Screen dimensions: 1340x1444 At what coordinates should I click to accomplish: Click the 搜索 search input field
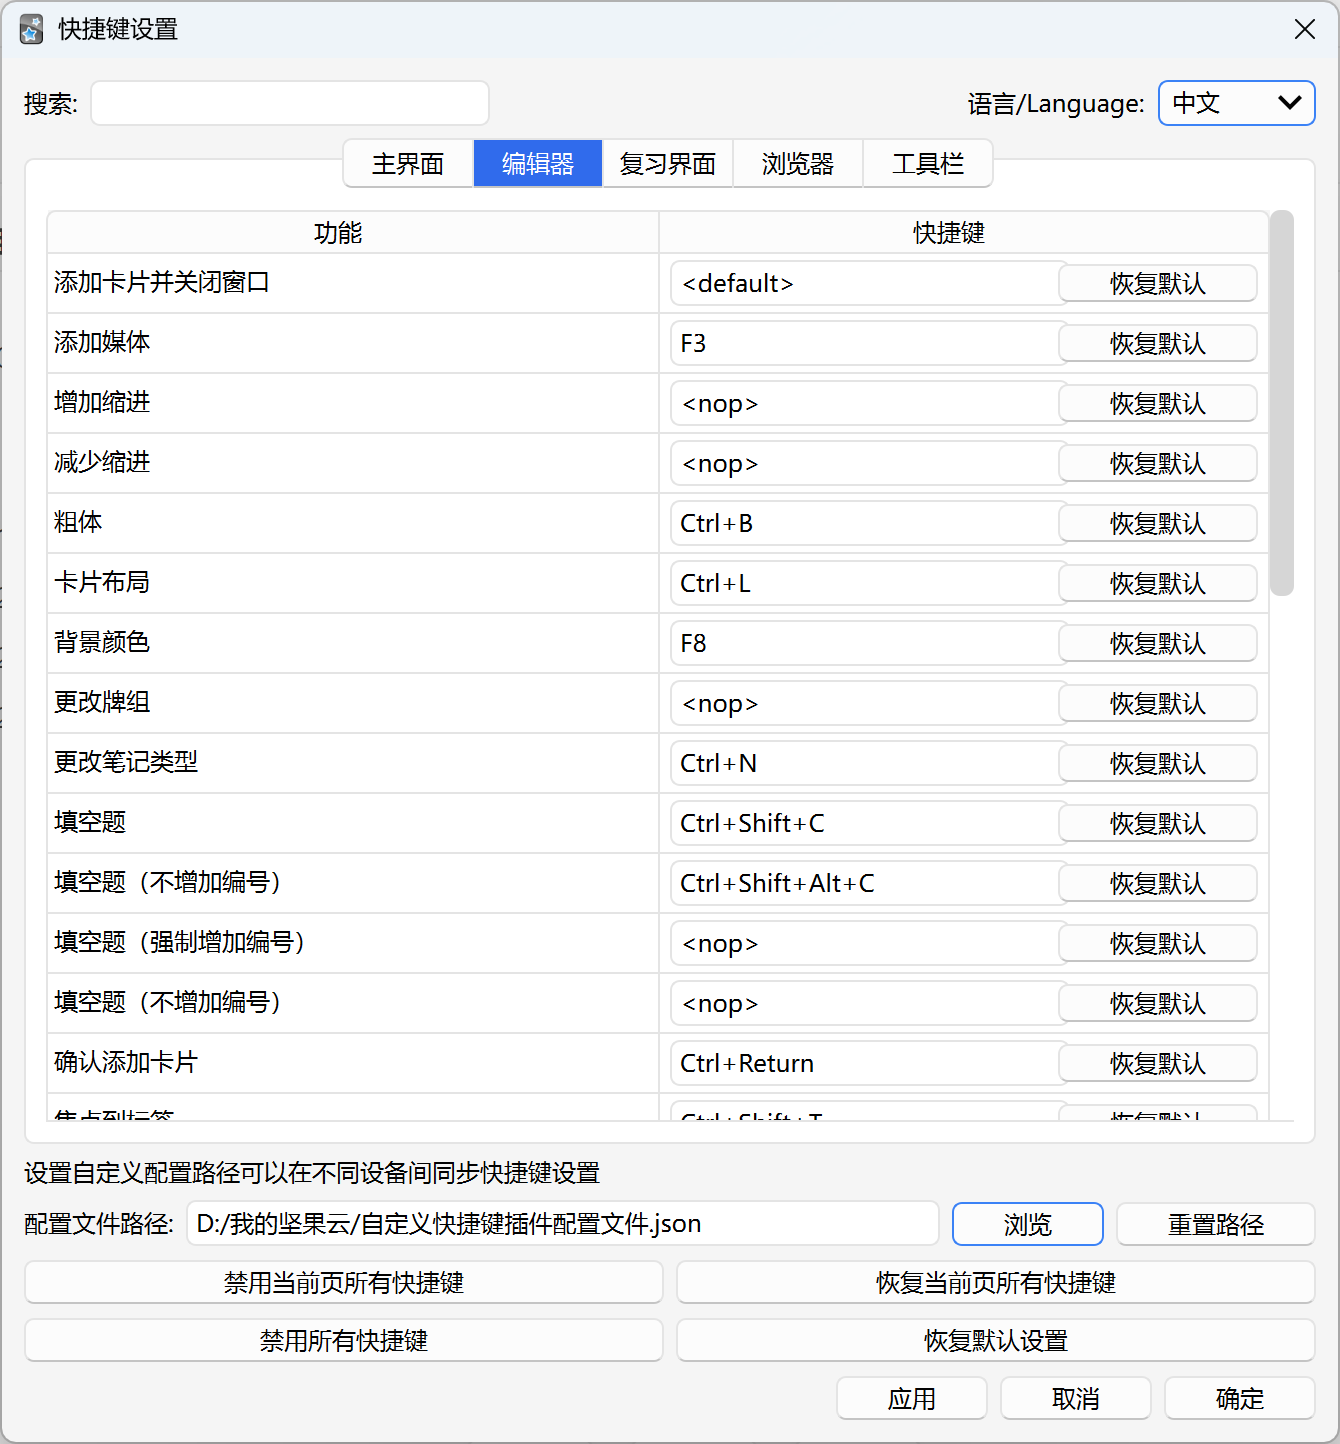(288, 103)
